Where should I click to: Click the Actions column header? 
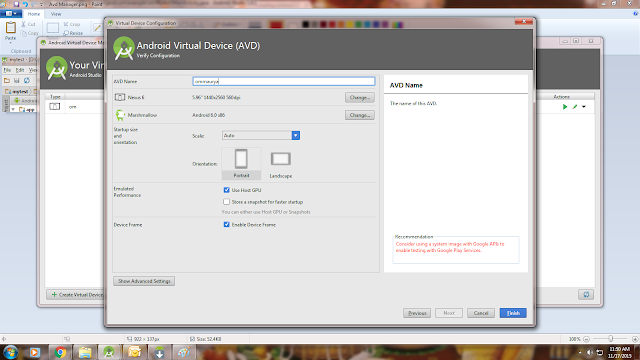562,97
